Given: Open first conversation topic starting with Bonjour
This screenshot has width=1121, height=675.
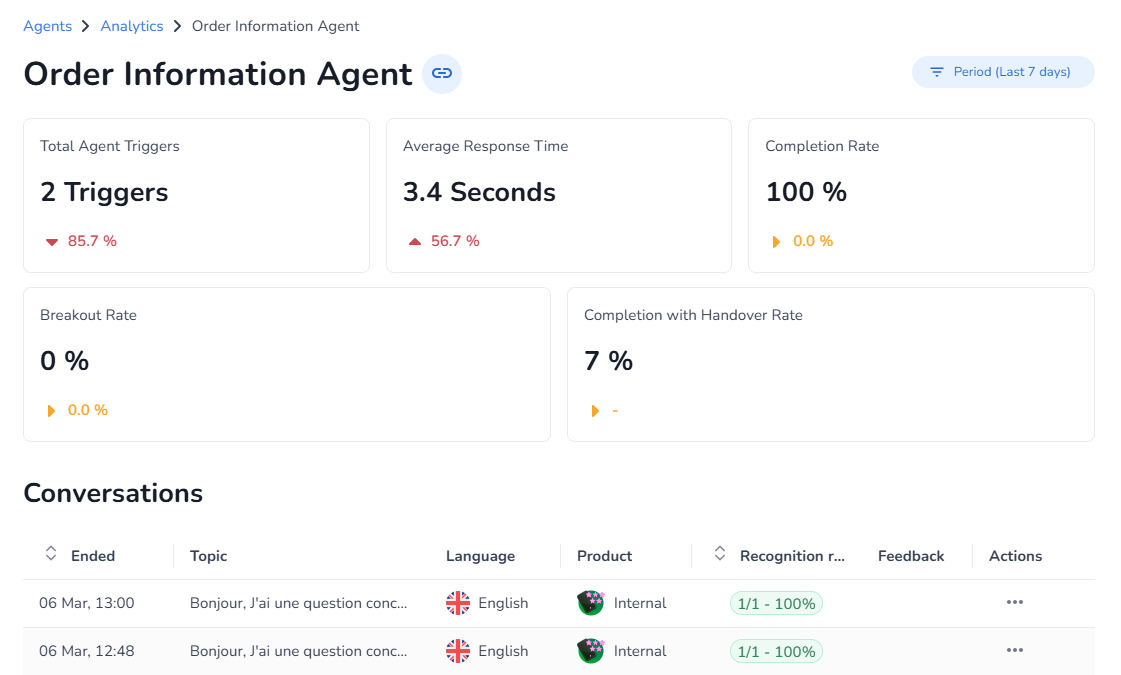Looking at the screenshot, I should click(x=299, y=603).
